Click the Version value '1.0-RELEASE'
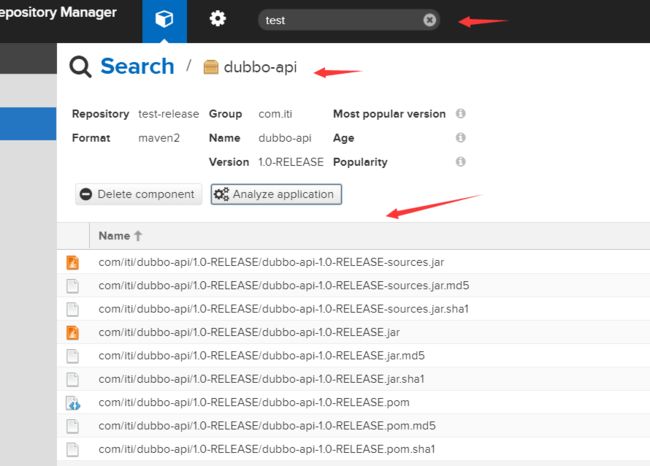Viewport: 650px width, 466px height. (x=291, y=162)
